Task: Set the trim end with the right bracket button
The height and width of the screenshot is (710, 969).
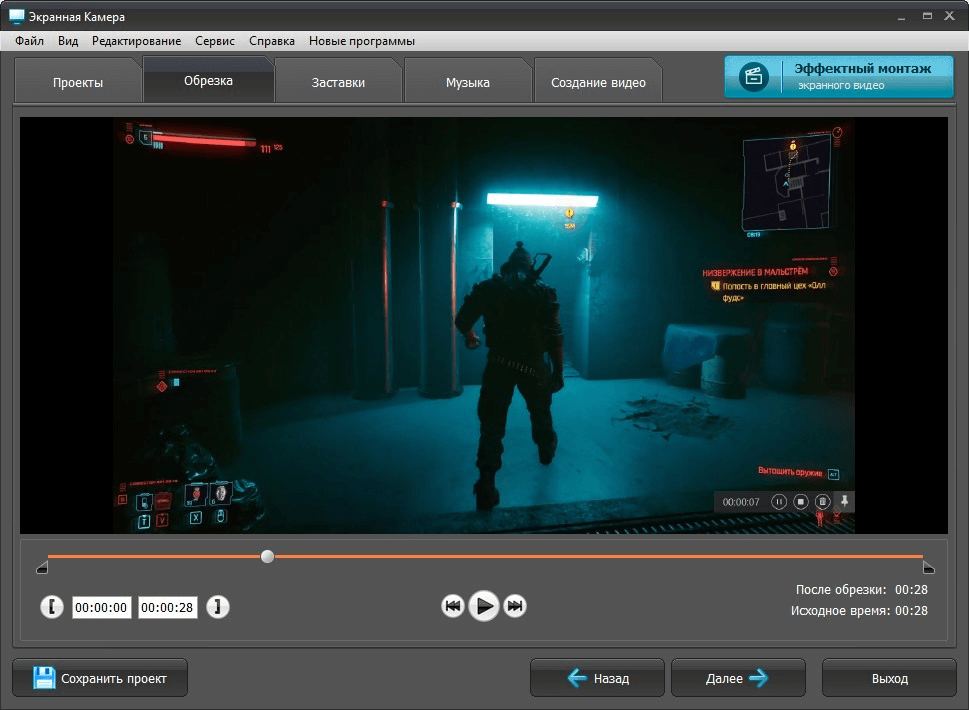Action: coord(218,607)
